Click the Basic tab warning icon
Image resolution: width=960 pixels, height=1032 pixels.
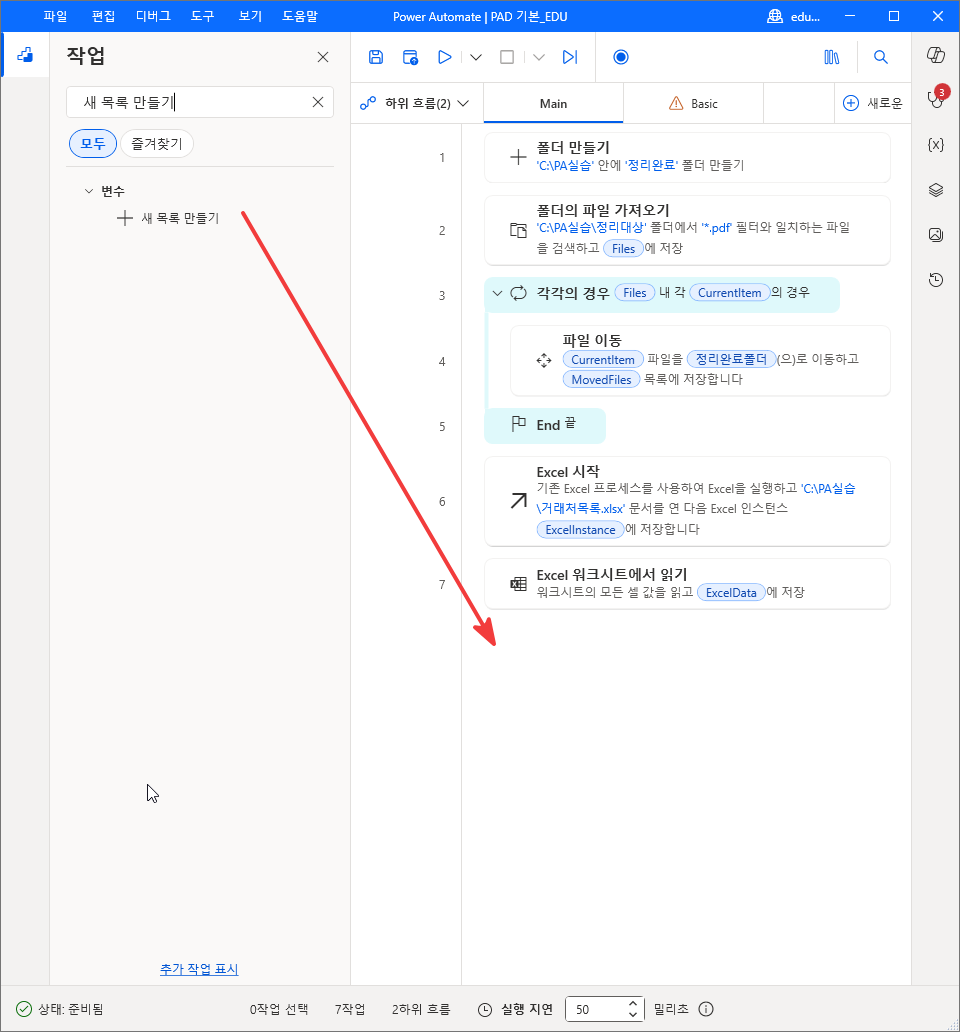click(x=676, y=103)
